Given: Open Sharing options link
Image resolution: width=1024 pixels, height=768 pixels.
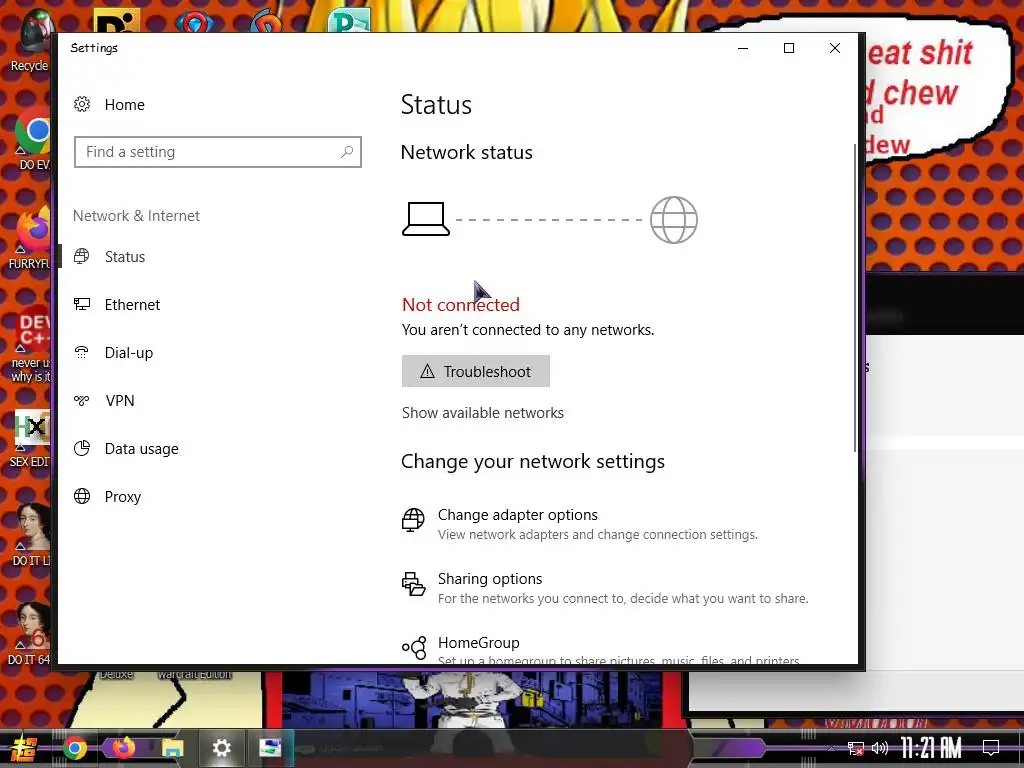Looking at the screenshot, I should coord(490,579).
